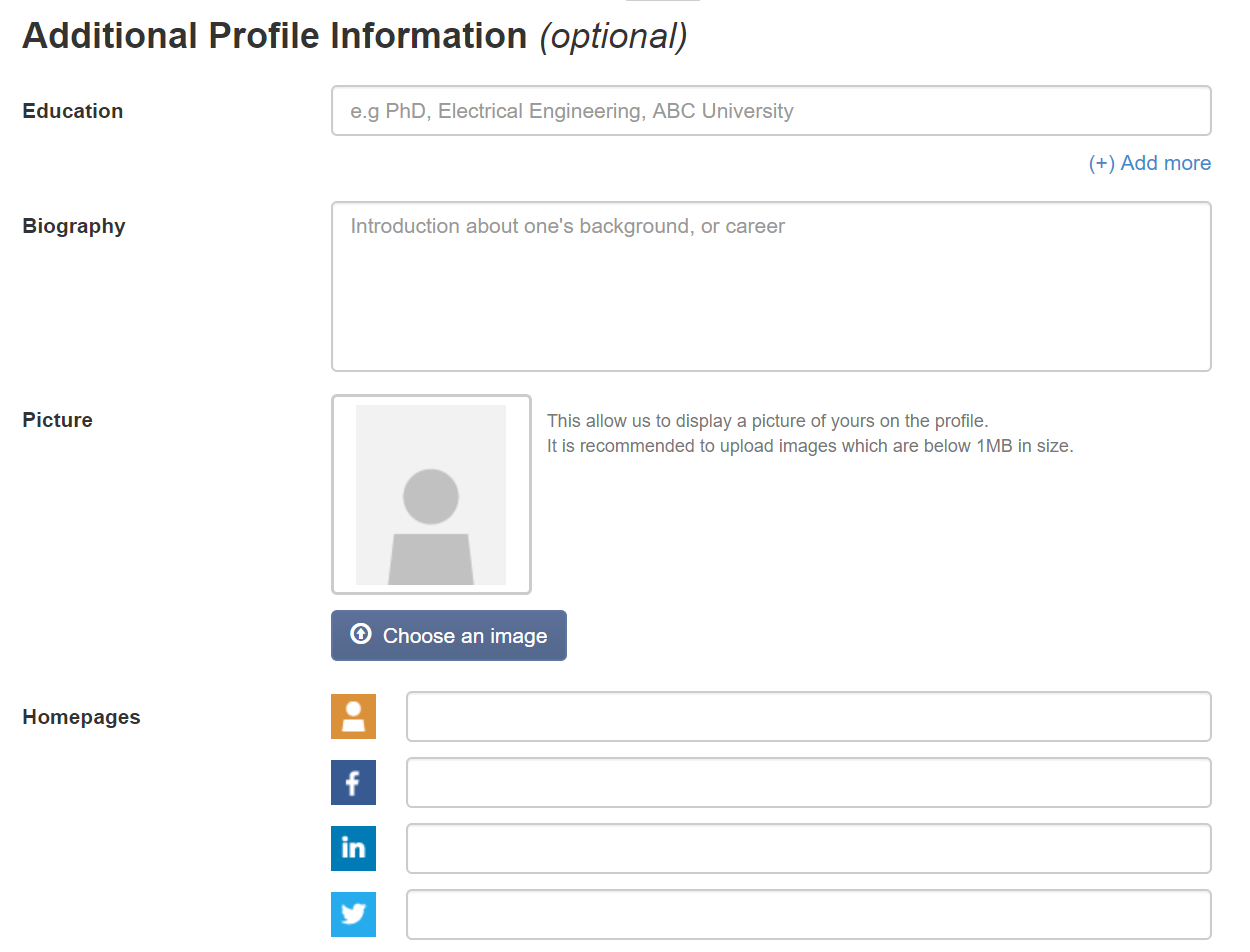Click the Picture field label

(57, 420)
